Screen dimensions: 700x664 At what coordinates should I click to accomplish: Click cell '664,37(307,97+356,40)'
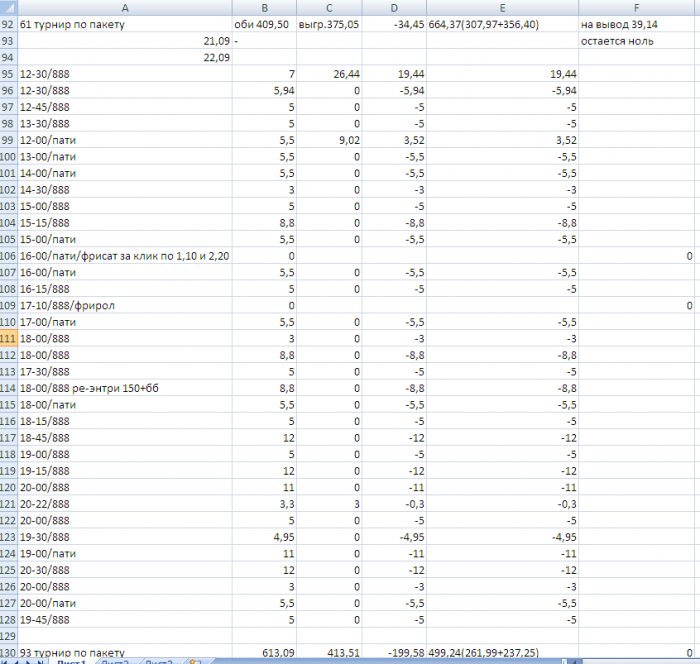pos(502,24)
